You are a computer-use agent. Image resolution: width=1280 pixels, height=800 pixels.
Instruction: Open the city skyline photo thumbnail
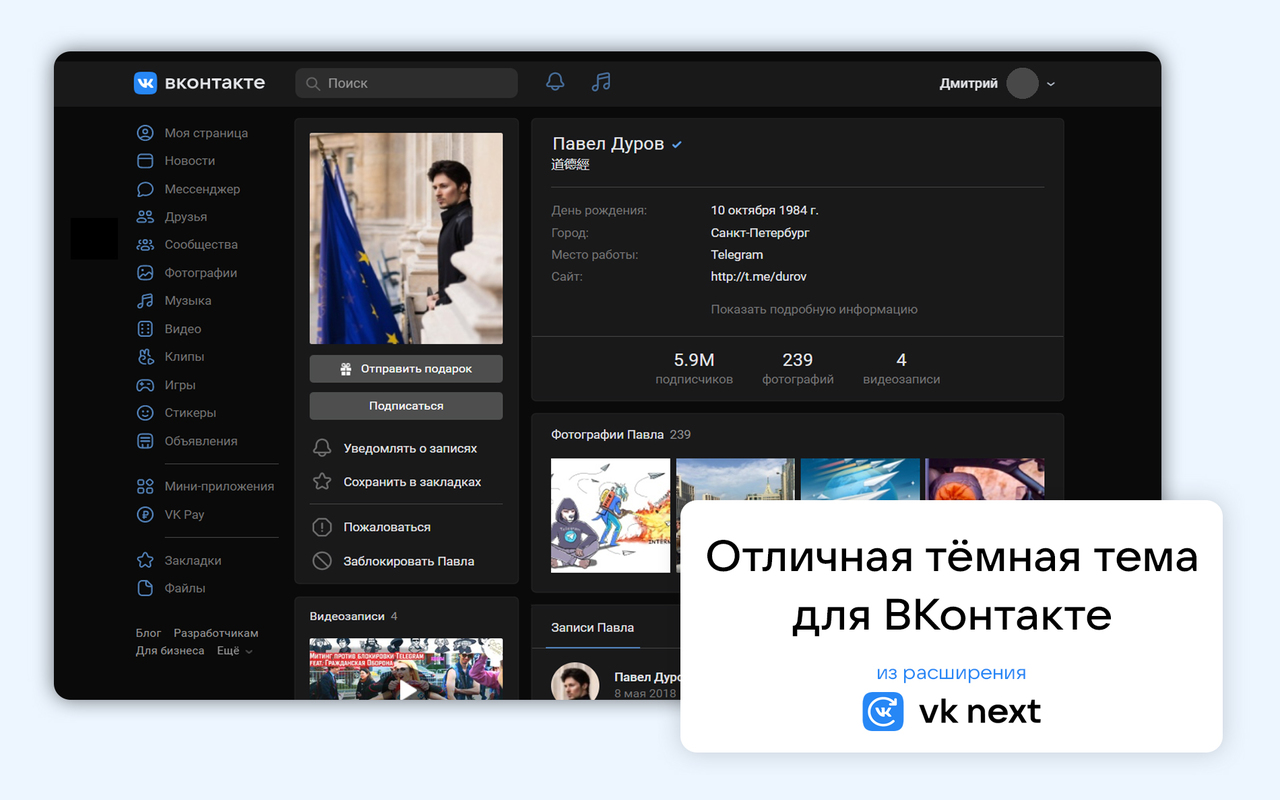(735, 480)
